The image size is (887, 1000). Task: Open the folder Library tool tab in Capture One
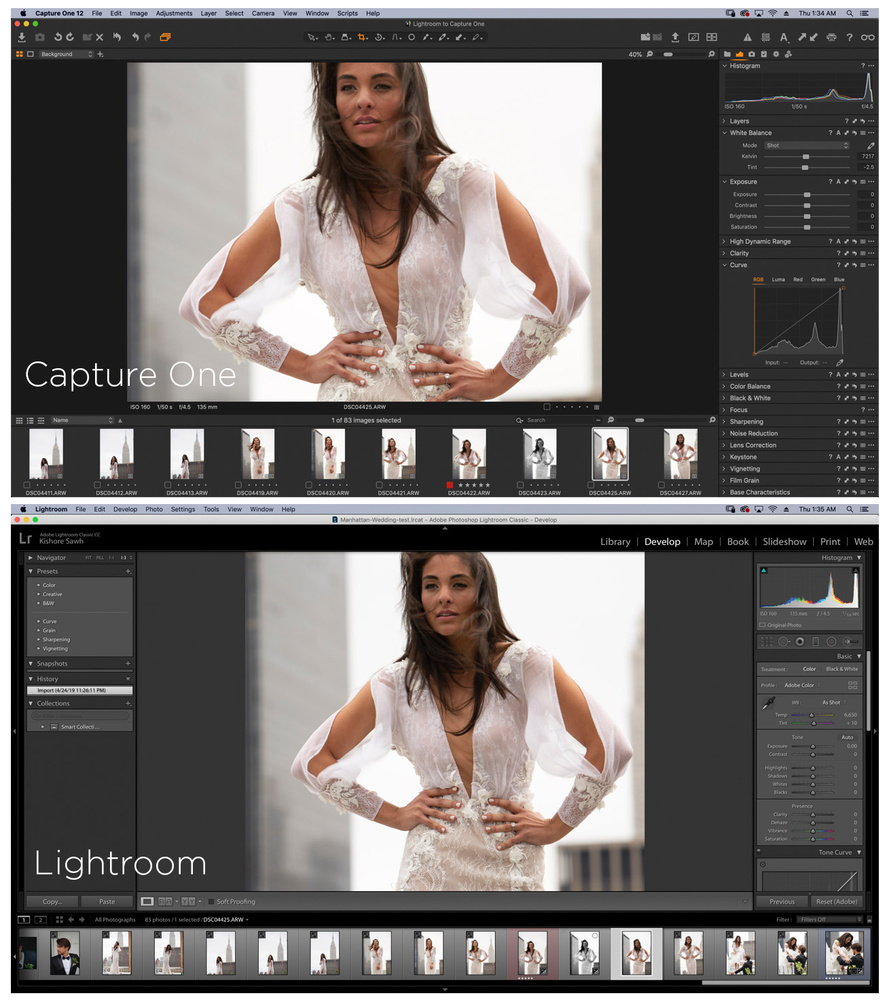(727, 54)
